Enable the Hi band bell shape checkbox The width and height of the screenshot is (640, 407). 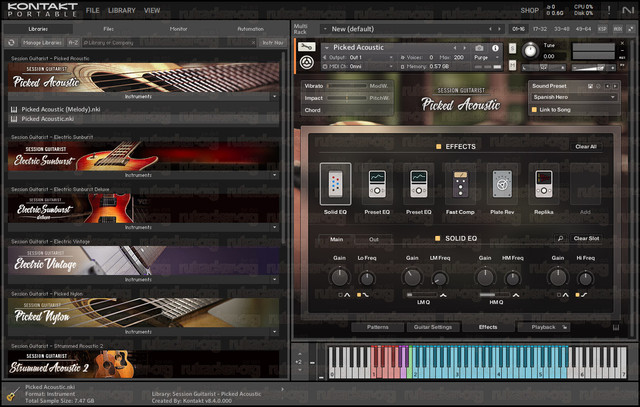coord(559,295)
